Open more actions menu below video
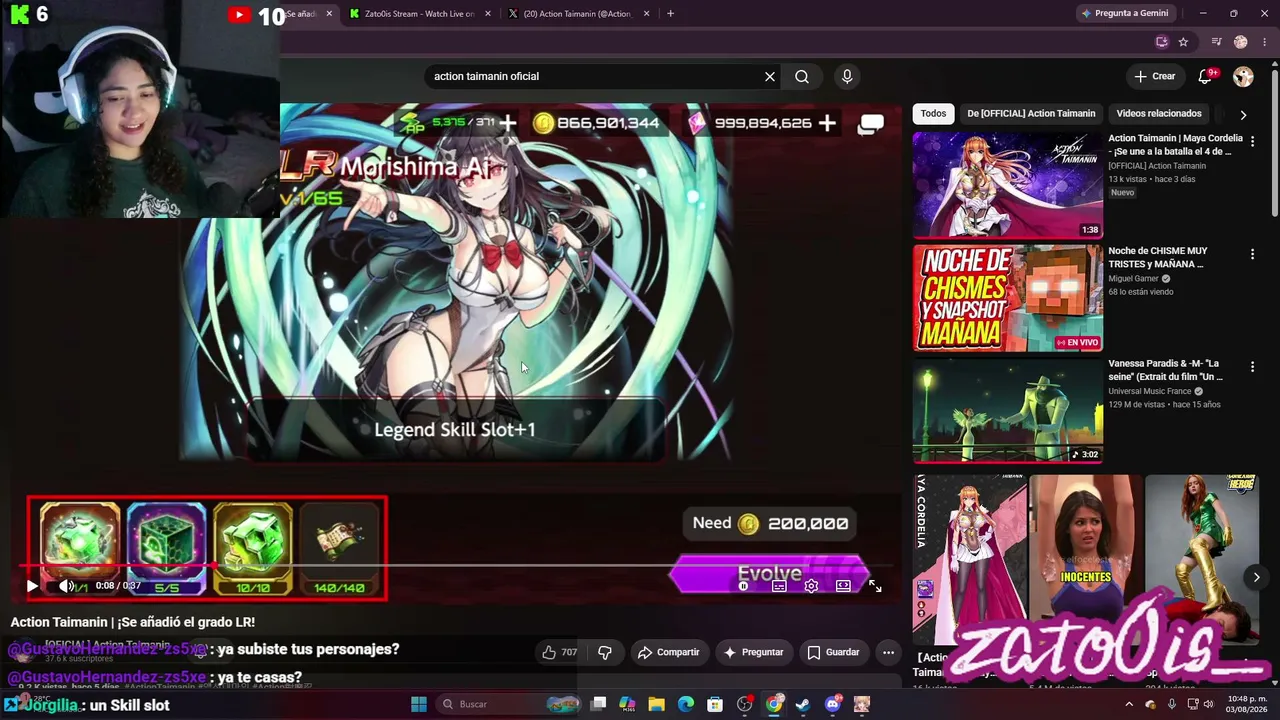Screen dimensions: 1280x720 [888, 652]
